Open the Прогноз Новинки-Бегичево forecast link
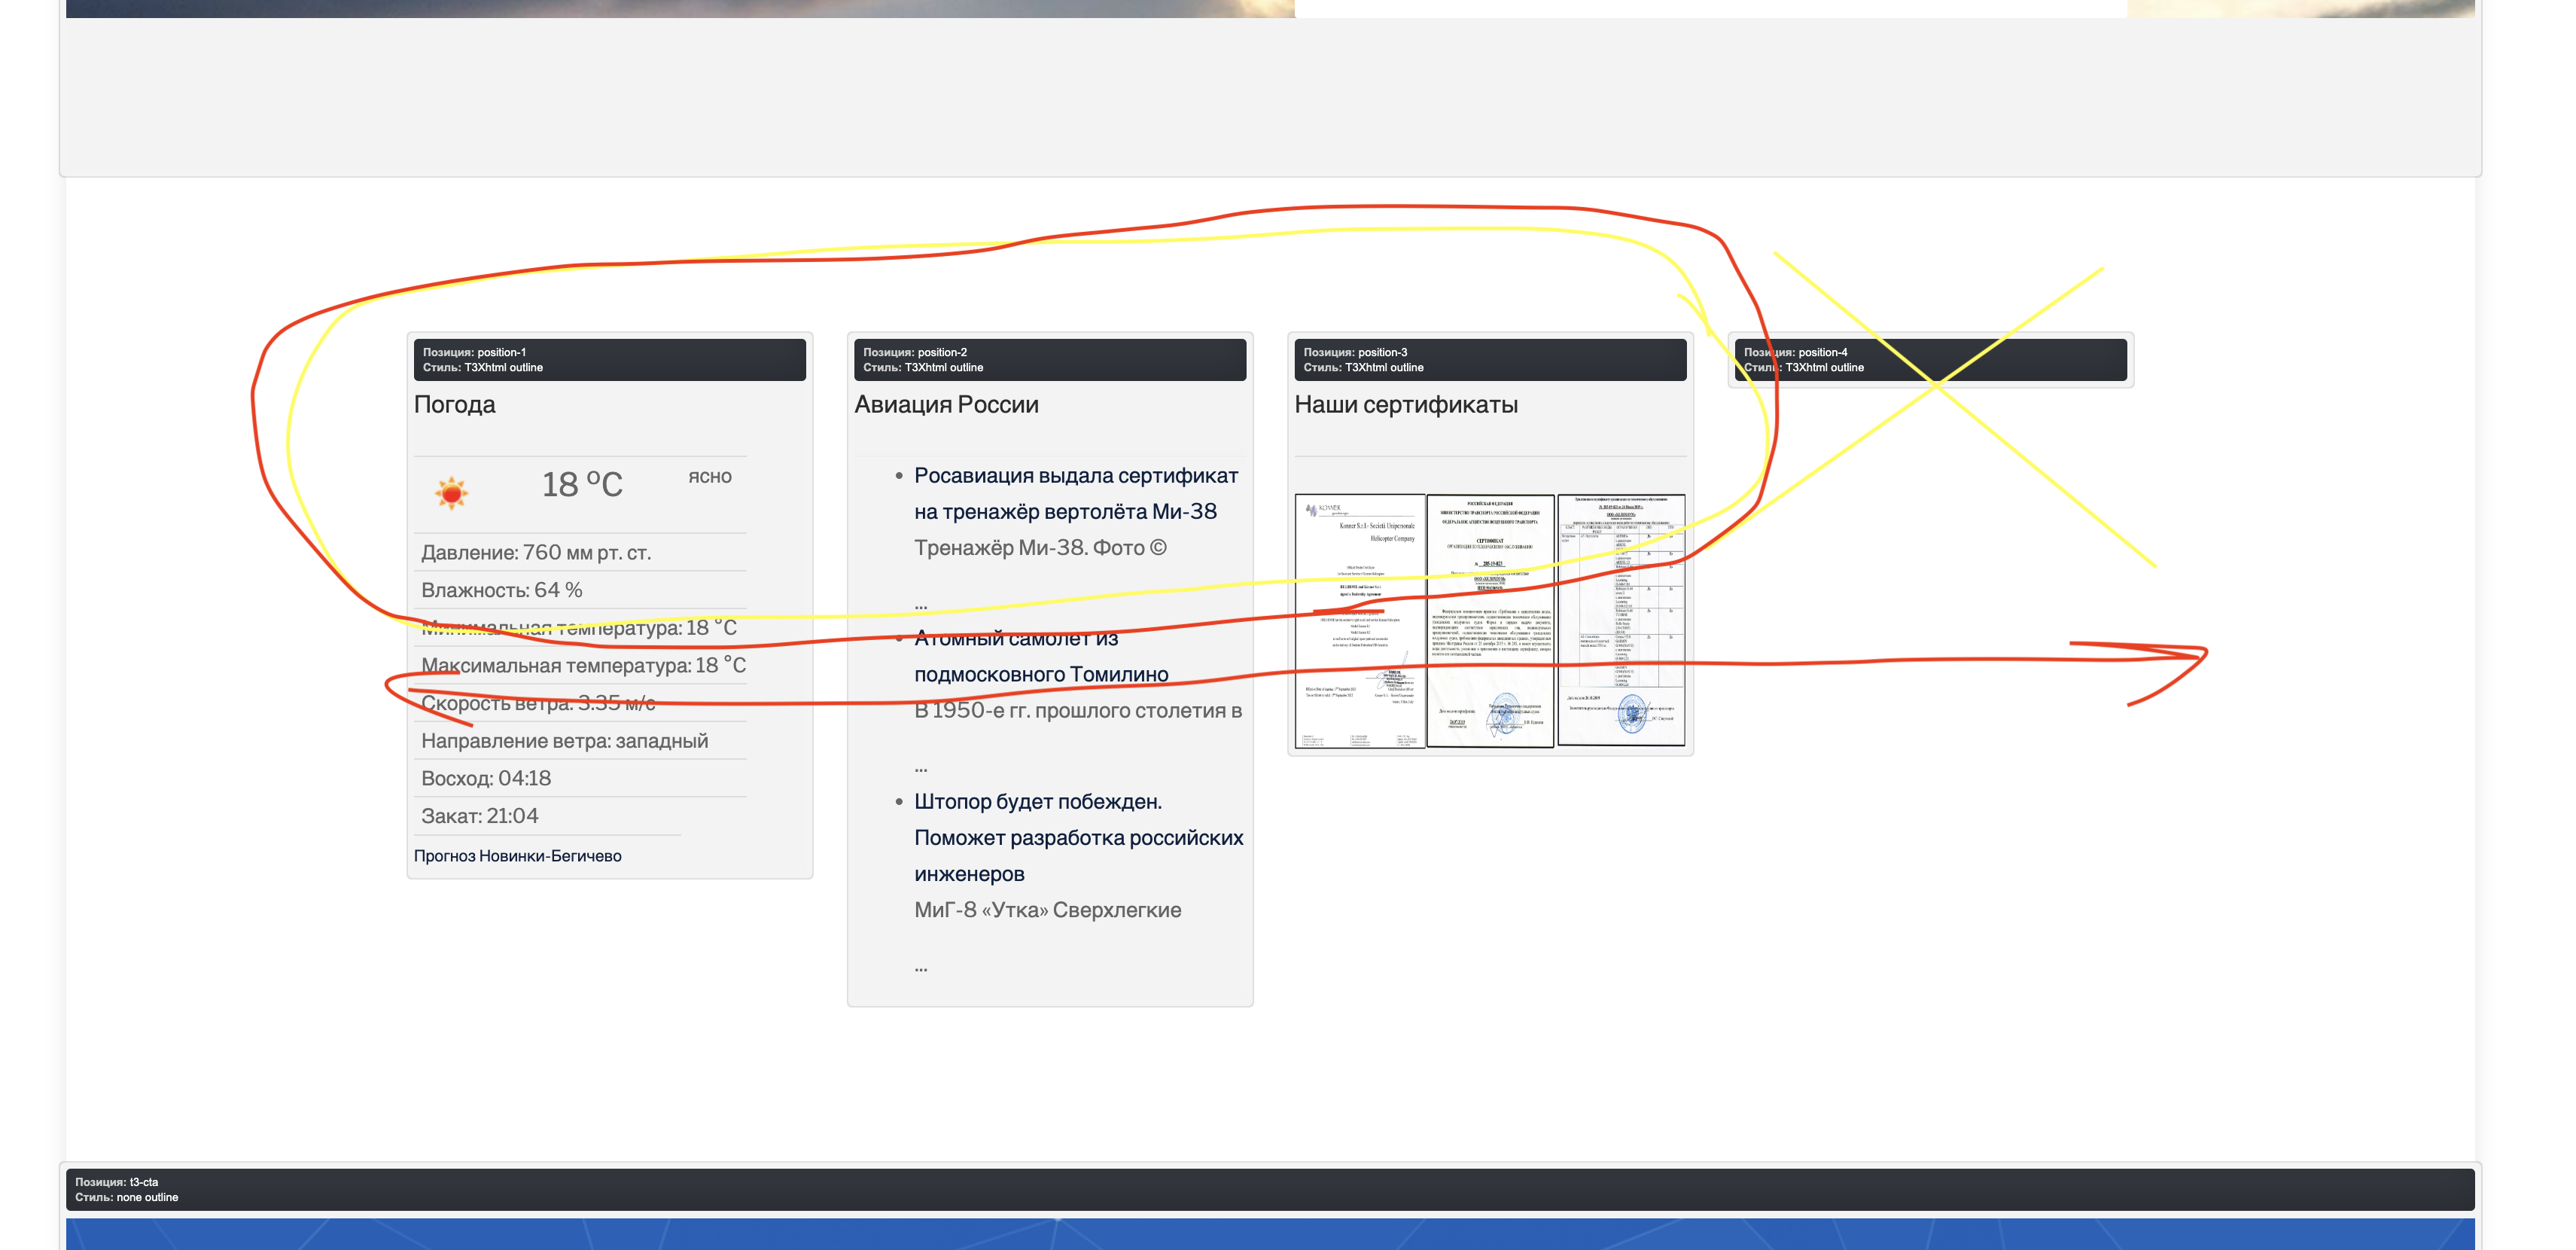The image size is (2576, 1250). [x=517, y=856]
